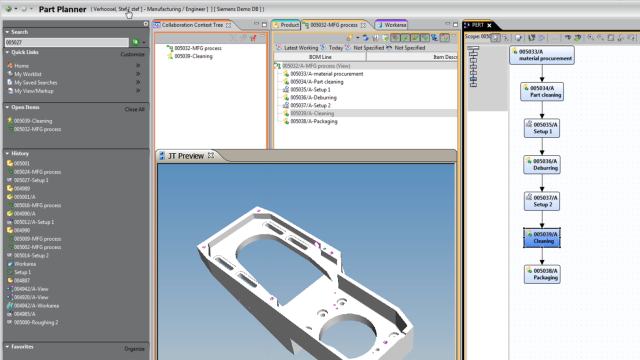The image size is (640, 360).
Task: Switch to the Product tab
Action: click(x=286, y=25)
